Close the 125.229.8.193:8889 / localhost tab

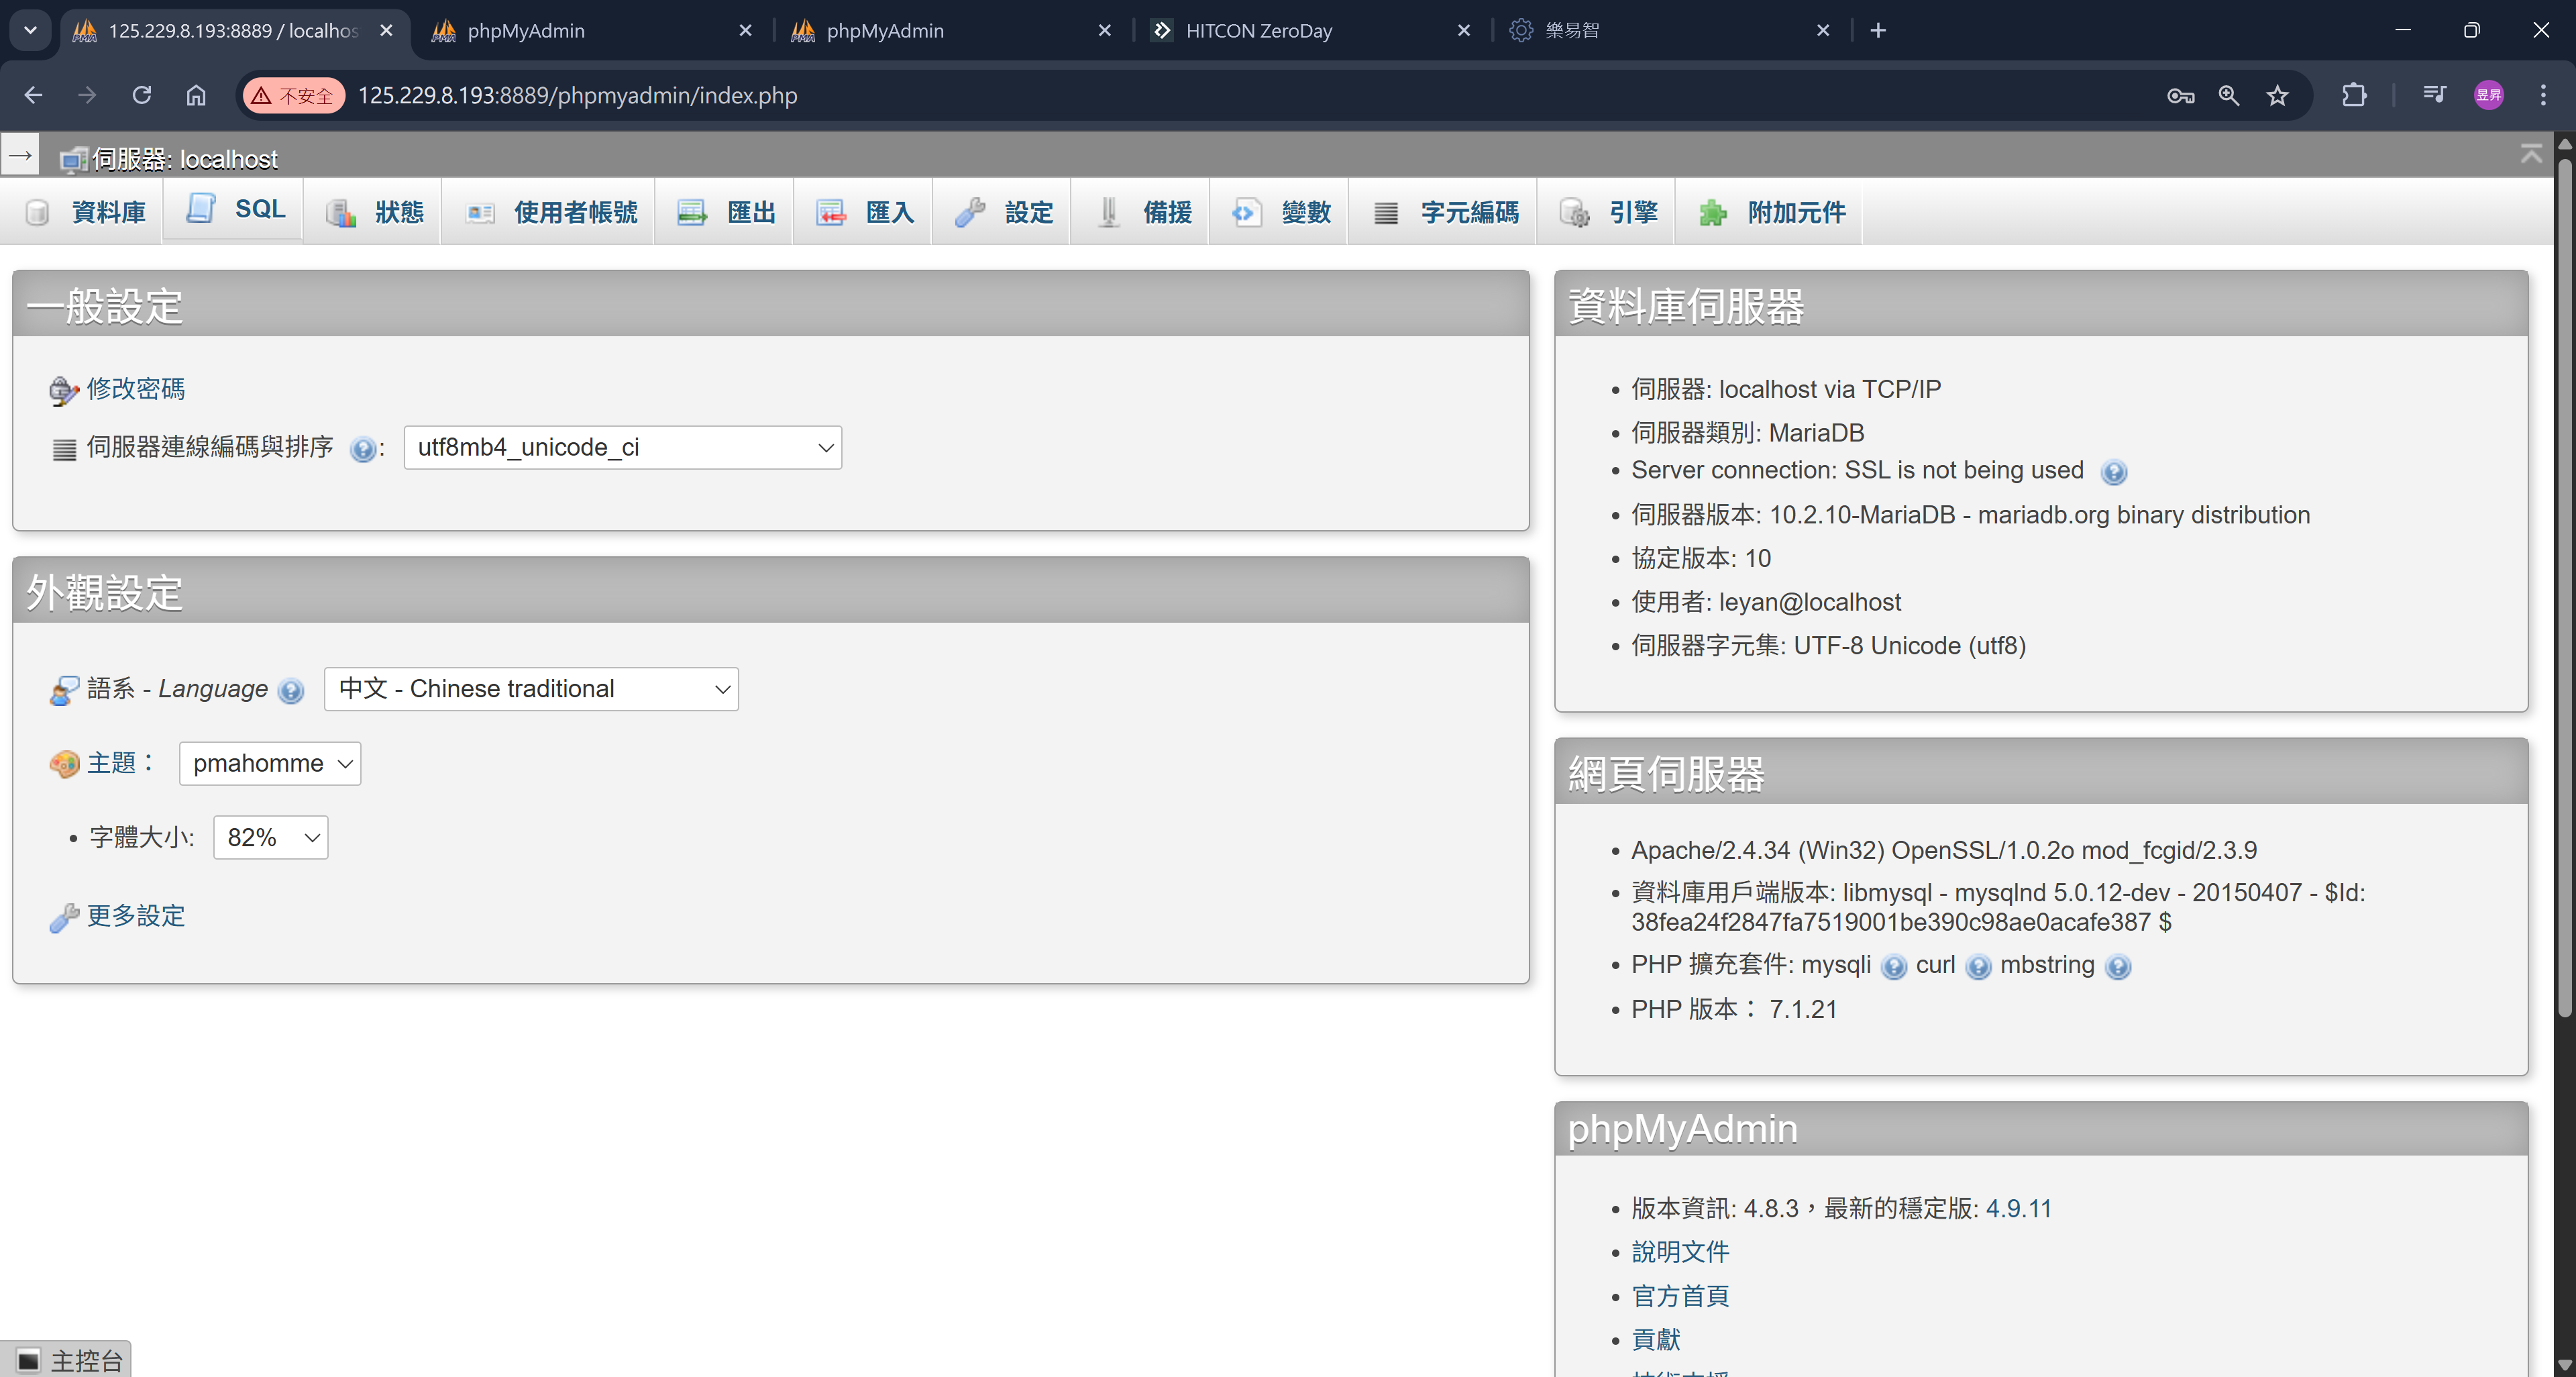pyautogui.click(x=386, y=30)
